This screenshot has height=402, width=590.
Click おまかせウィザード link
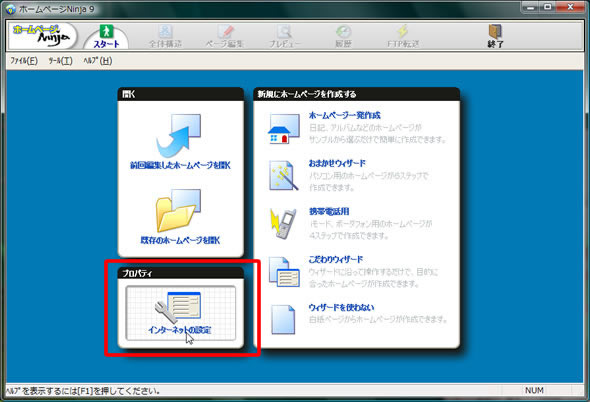click(x=337, y=163)
